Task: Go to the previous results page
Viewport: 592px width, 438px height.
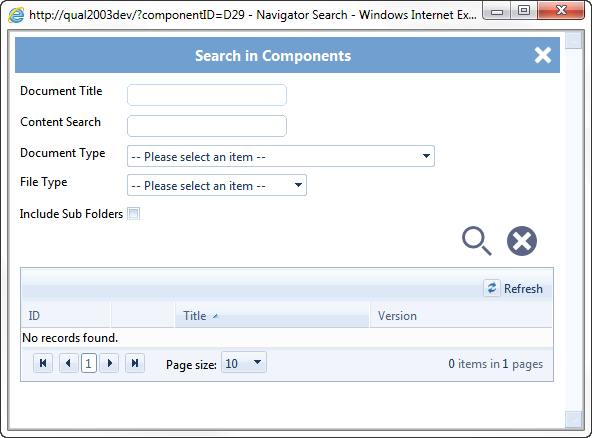Action: coord(69,363)
